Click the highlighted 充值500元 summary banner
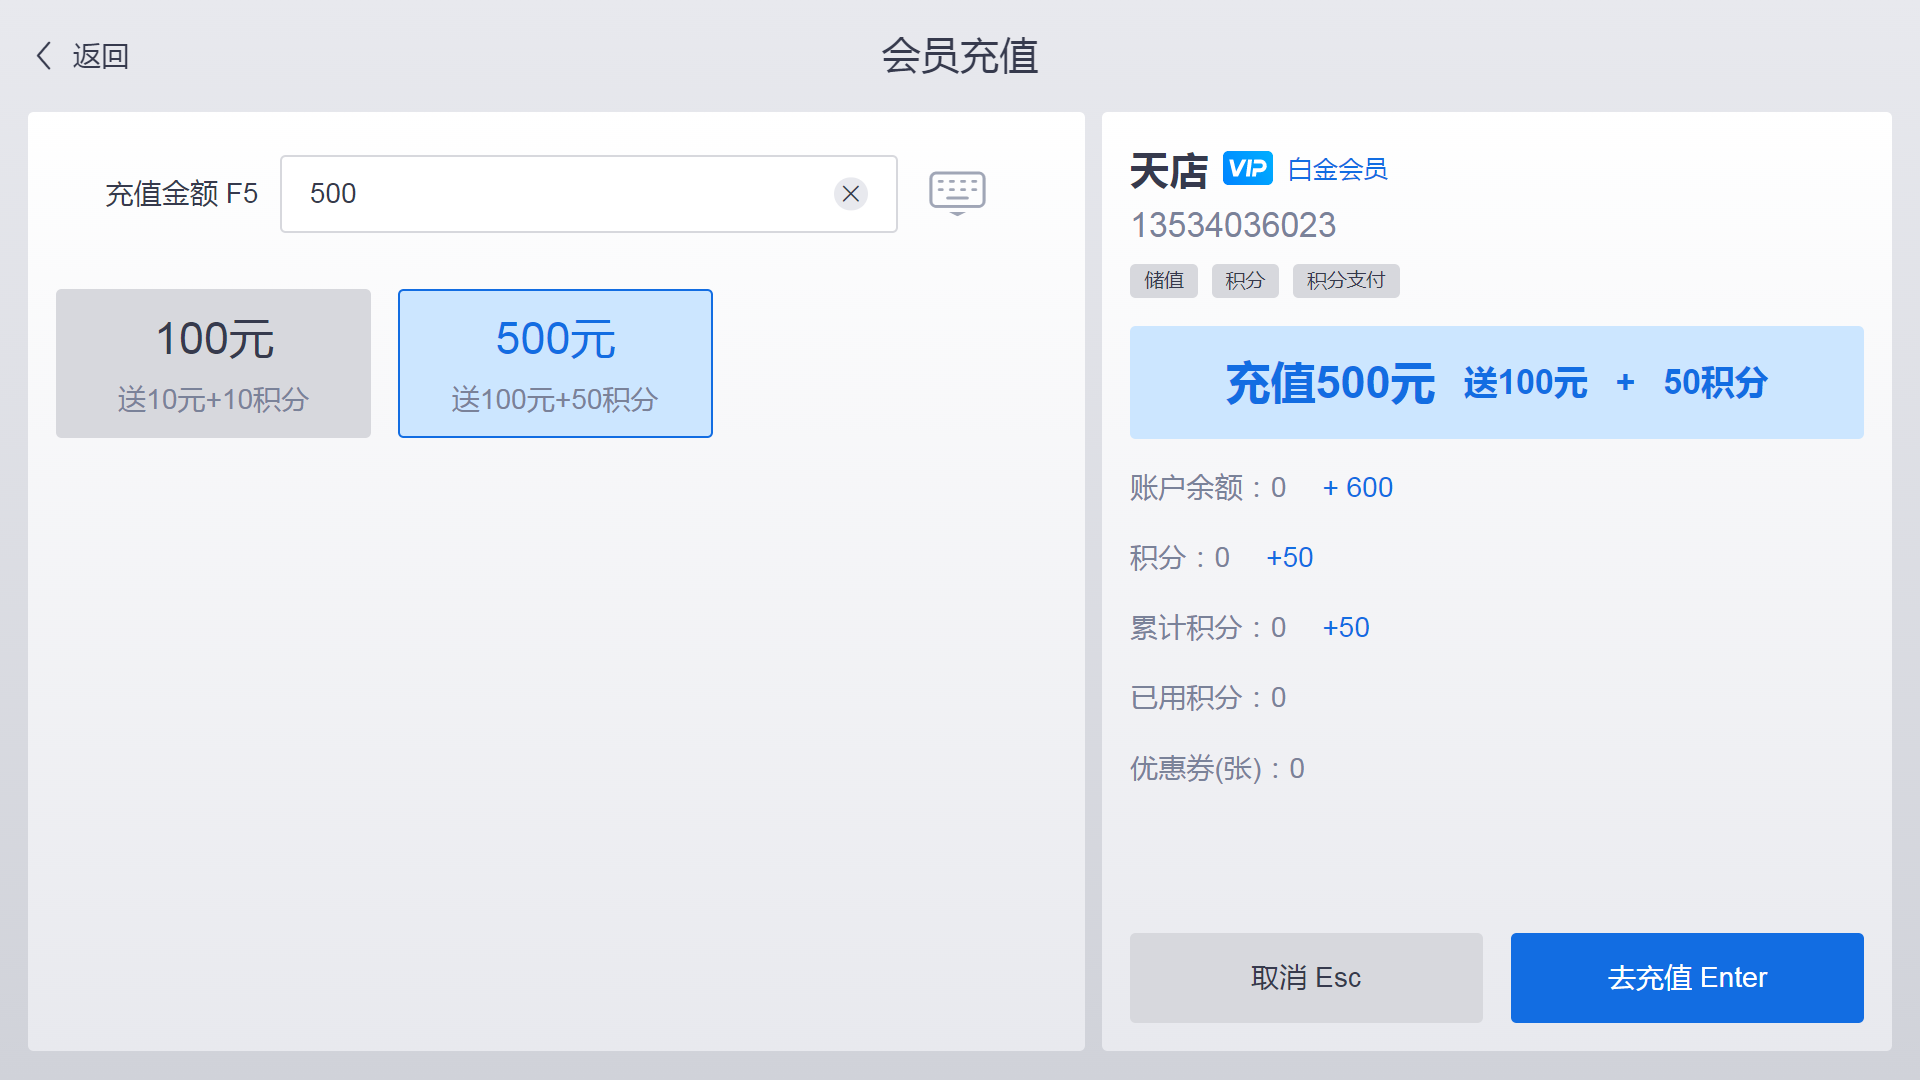1920x1080 pixels. coord(1496,382)
